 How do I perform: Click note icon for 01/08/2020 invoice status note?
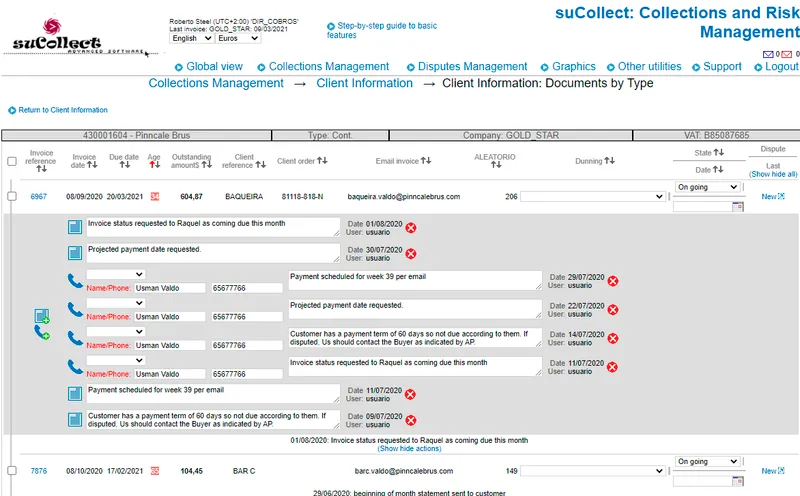point(75,227)
